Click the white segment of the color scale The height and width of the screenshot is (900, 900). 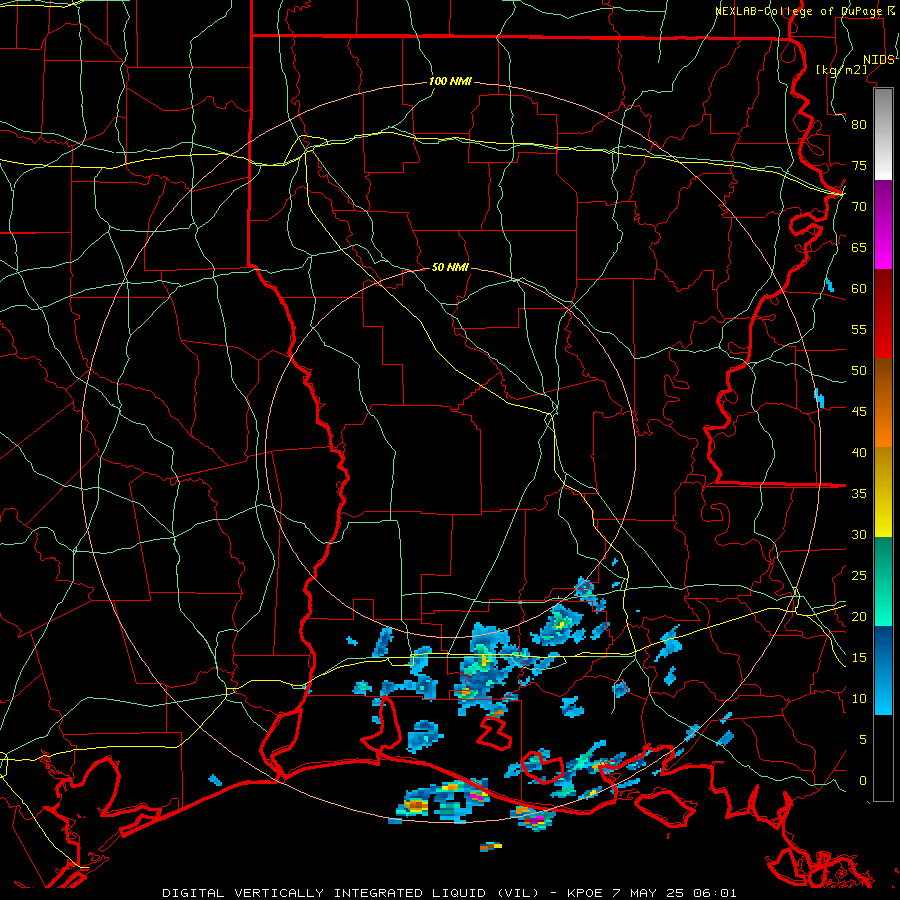click(883, 135)
